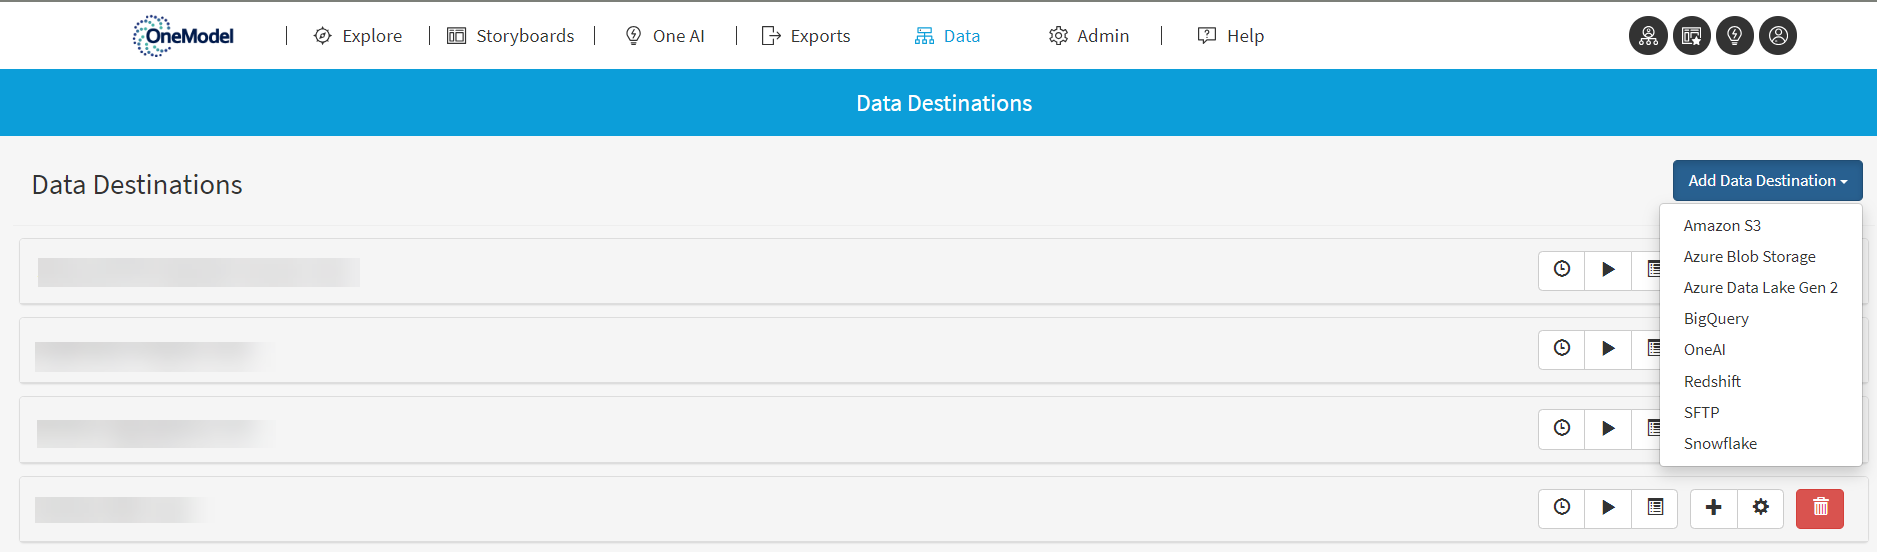Open the Admin menu
This screenshot has height=552, width=1877.
[x=1089, y=36]
